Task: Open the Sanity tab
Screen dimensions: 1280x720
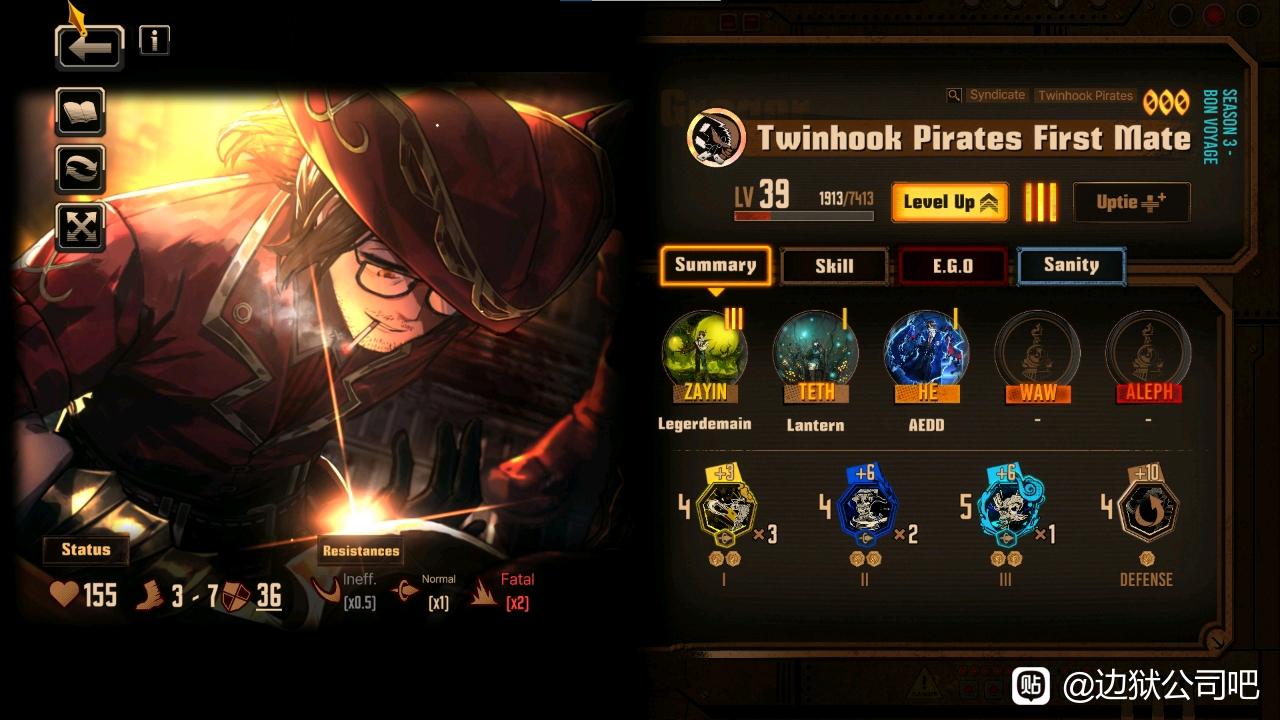Action: 1071,266
